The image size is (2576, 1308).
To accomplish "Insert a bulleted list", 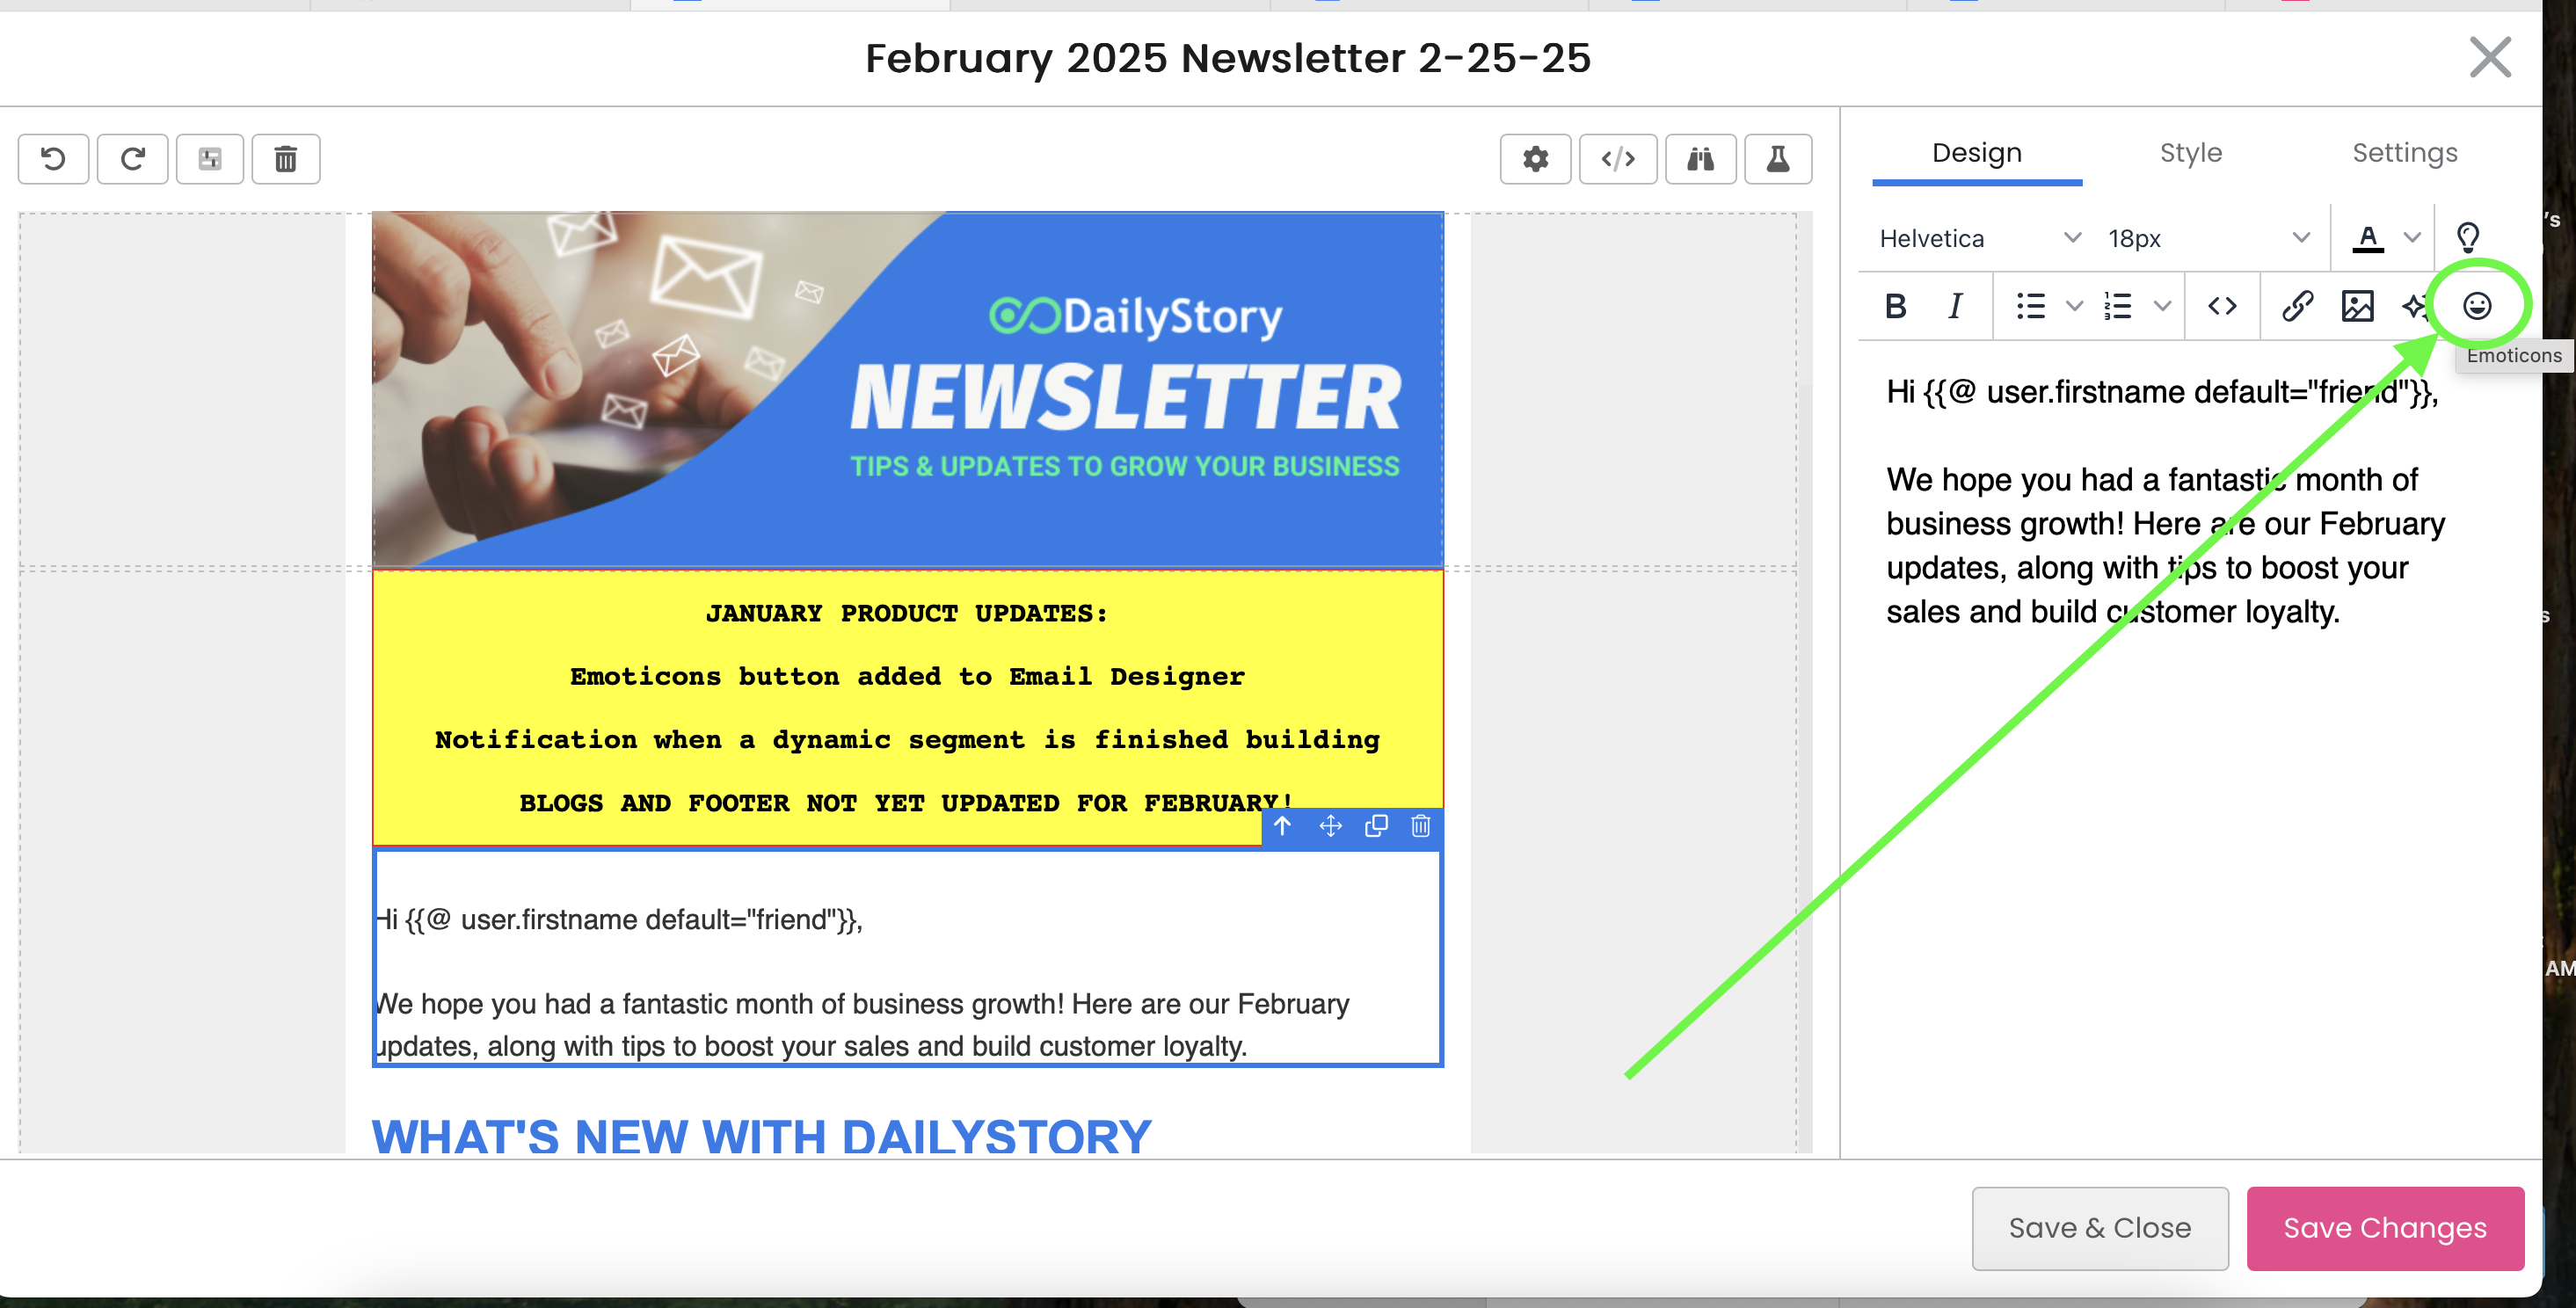I will tap(2031, 306).
